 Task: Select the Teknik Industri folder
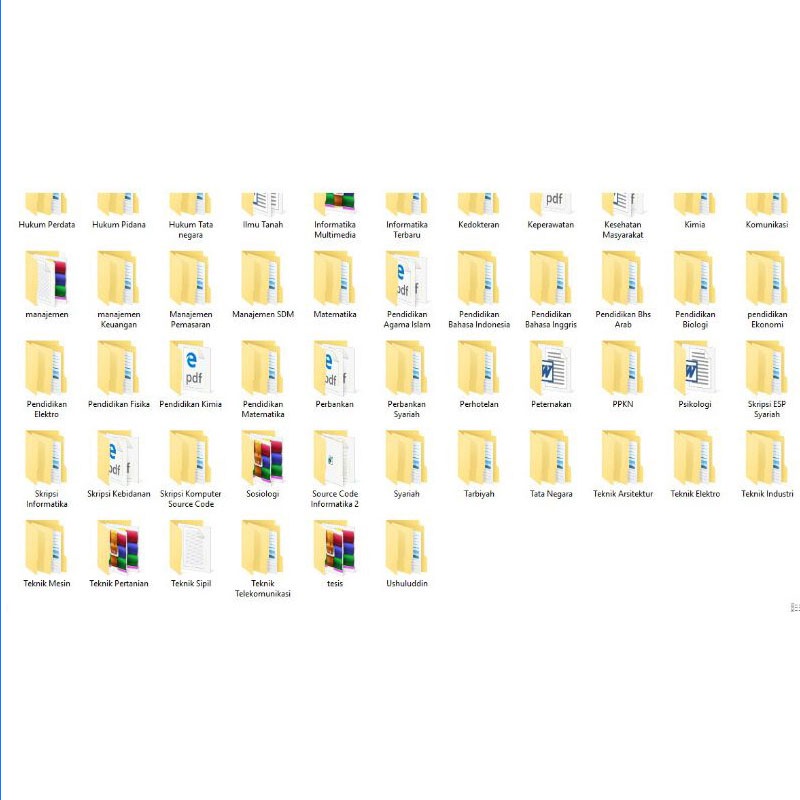(x=767, y=458)
